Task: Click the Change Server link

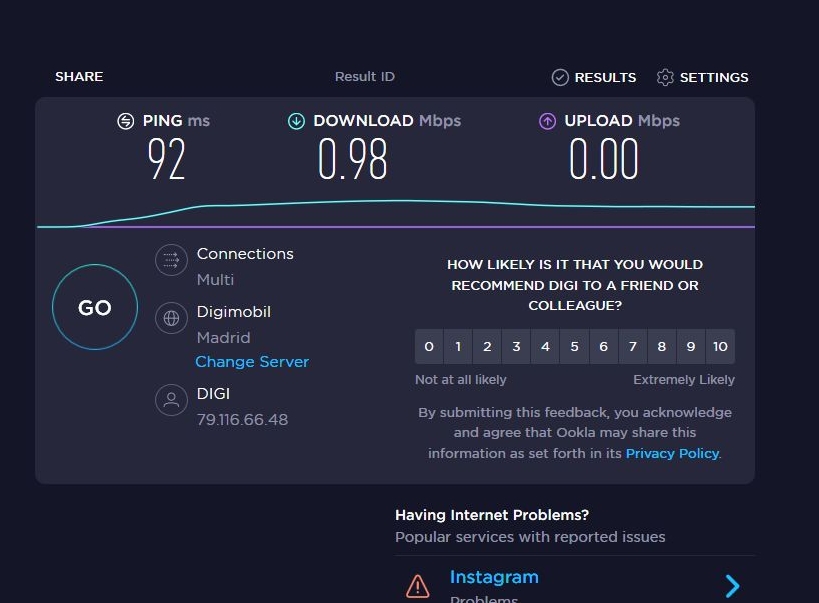Action: (x=252, y=362)
